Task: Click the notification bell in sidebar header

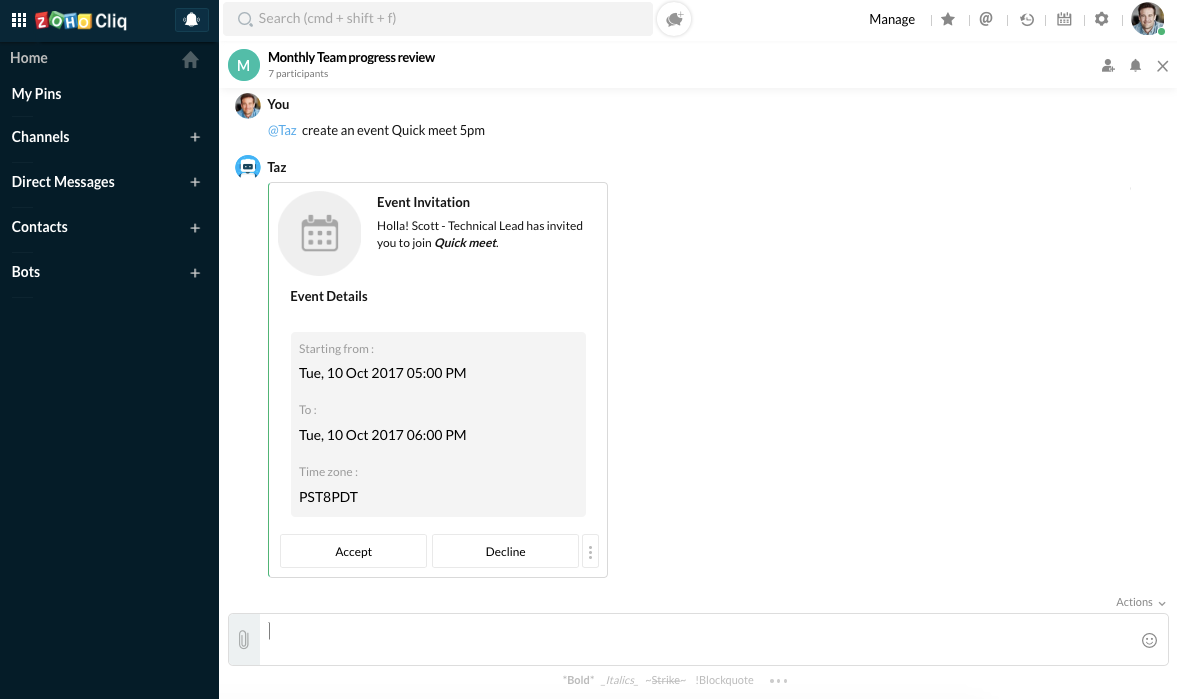Action: 191,20
